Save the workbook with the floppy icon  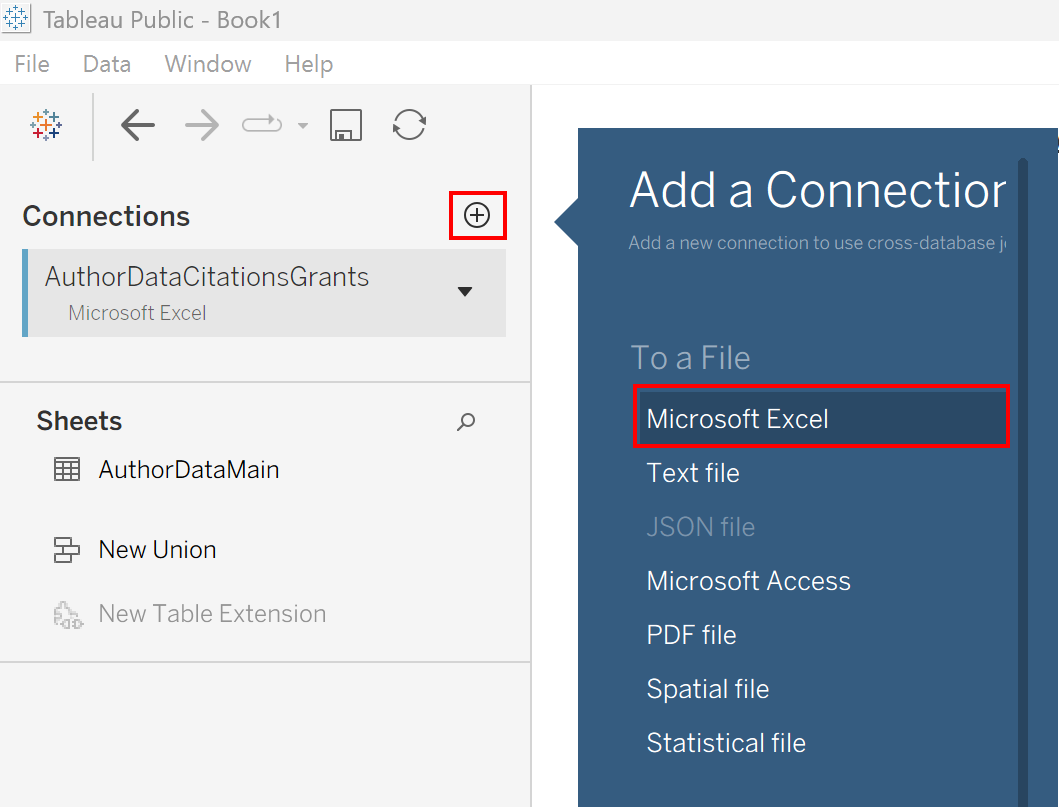coord(346,125)
